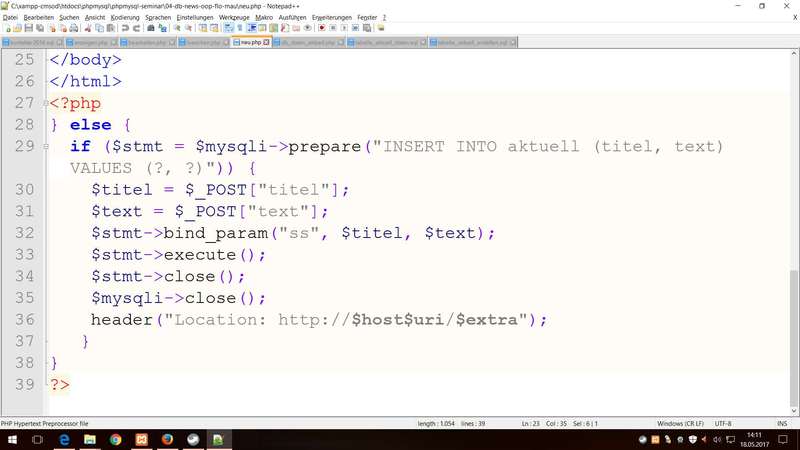Open the Makro menu

click(264, 17)
